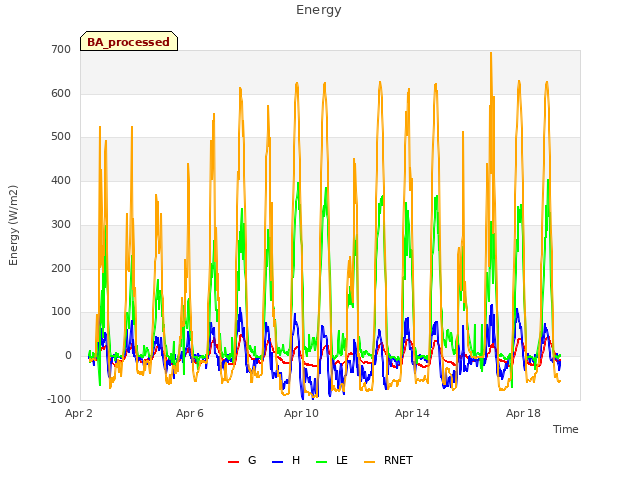The width and height of the screenshot is (640, 480).
Task: Toggle the RNET series legend label
Action: (x=398, y=460)
